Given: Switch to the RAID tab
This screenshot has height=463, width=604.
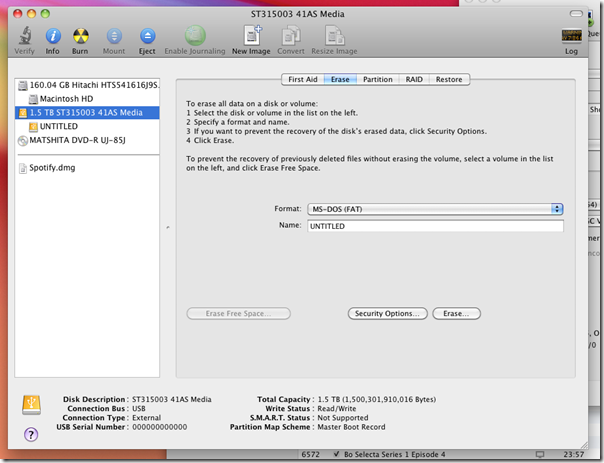Looking at the screenshot, I should [414, 79].
